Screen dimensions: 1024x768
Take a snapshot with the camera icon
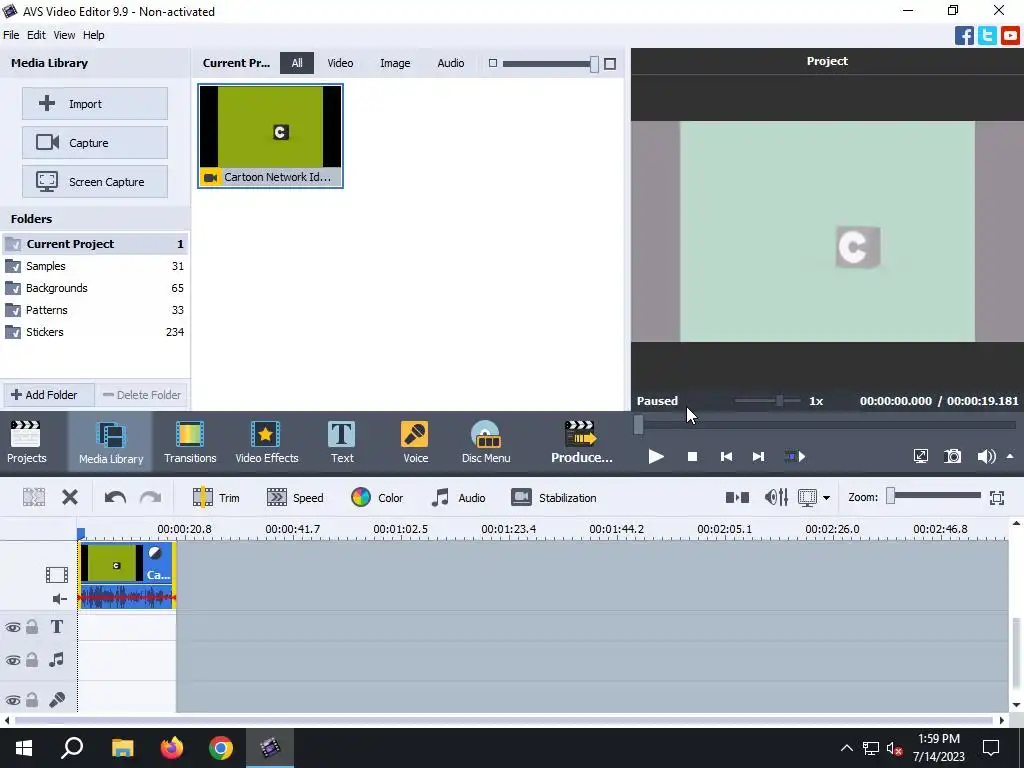[x=953, y=456]
